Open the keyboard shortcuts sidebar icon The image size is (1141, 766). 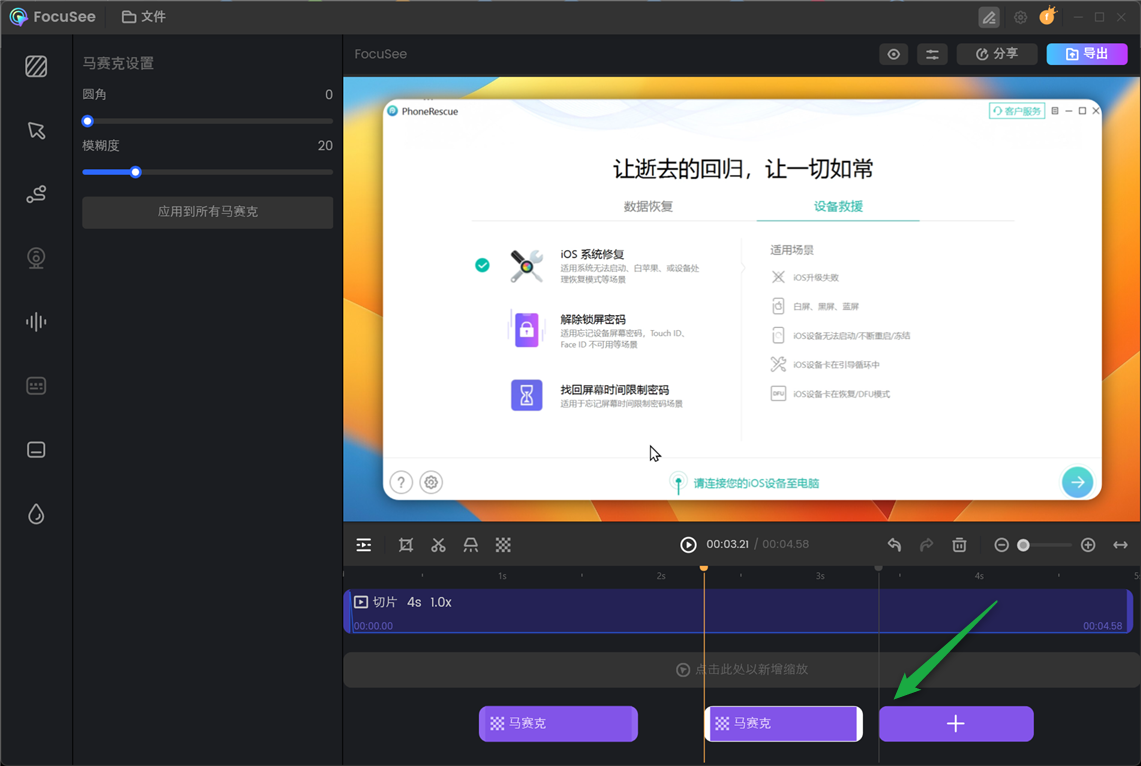36,386
